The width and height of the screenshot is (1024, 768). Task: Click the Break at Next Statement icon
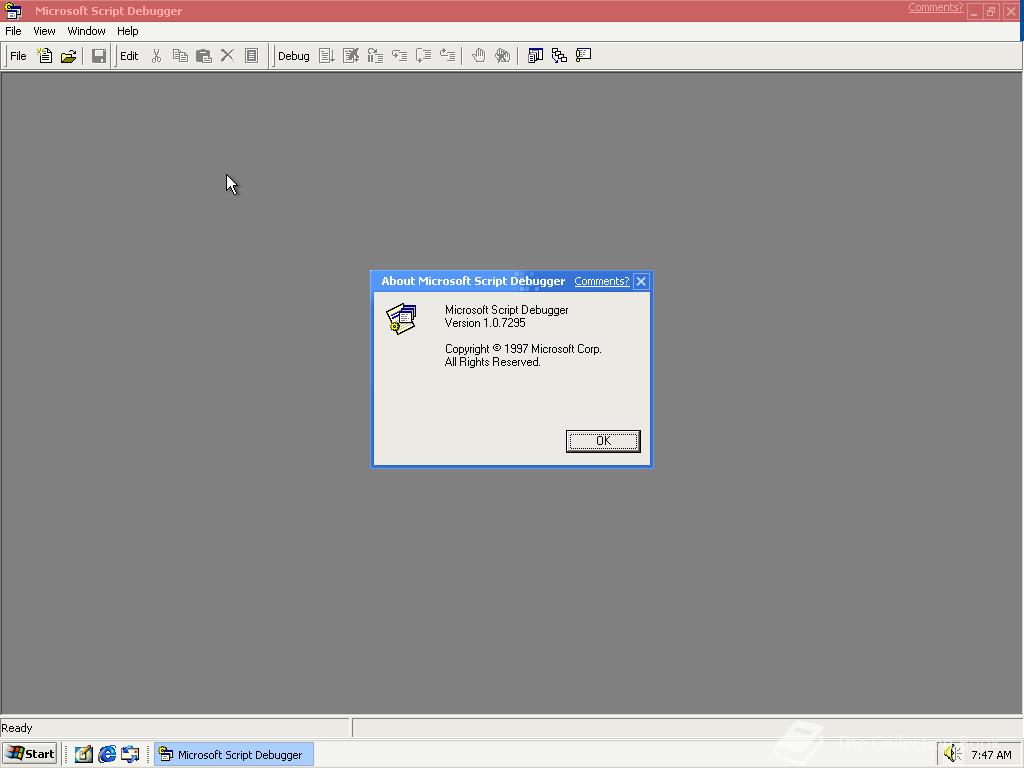375,56
